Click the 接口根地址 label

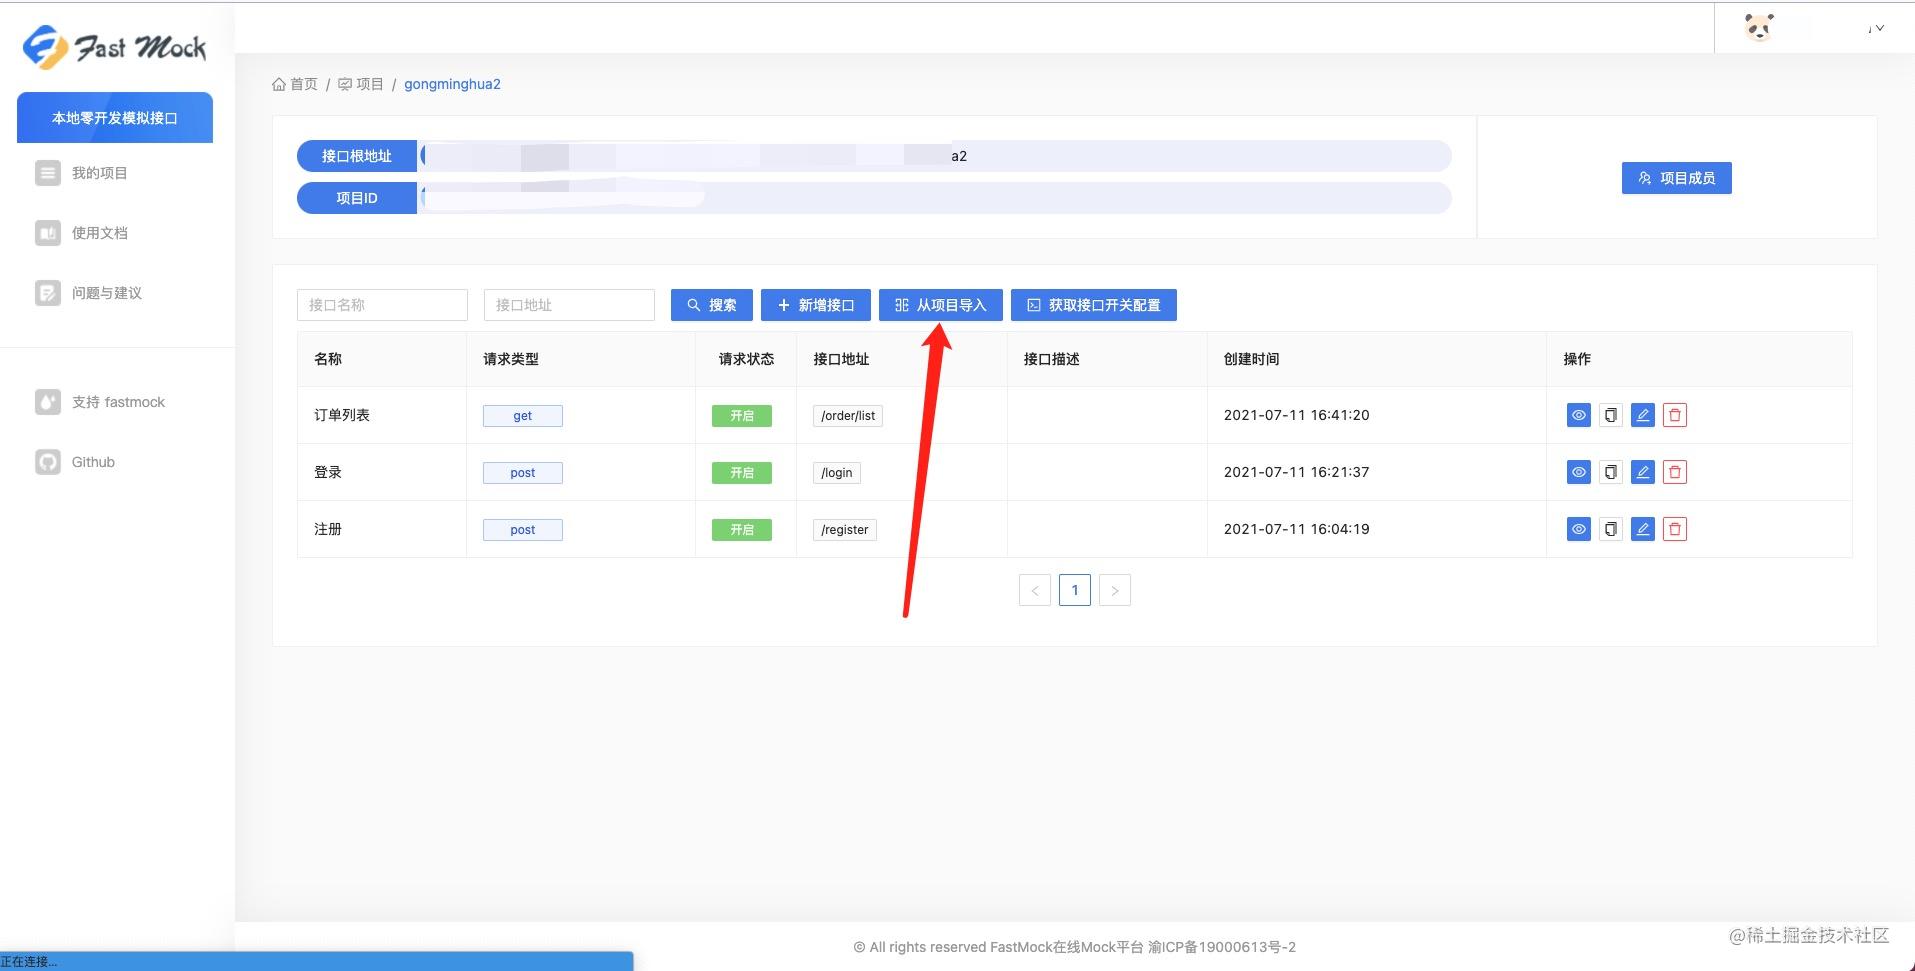(357, 156)
